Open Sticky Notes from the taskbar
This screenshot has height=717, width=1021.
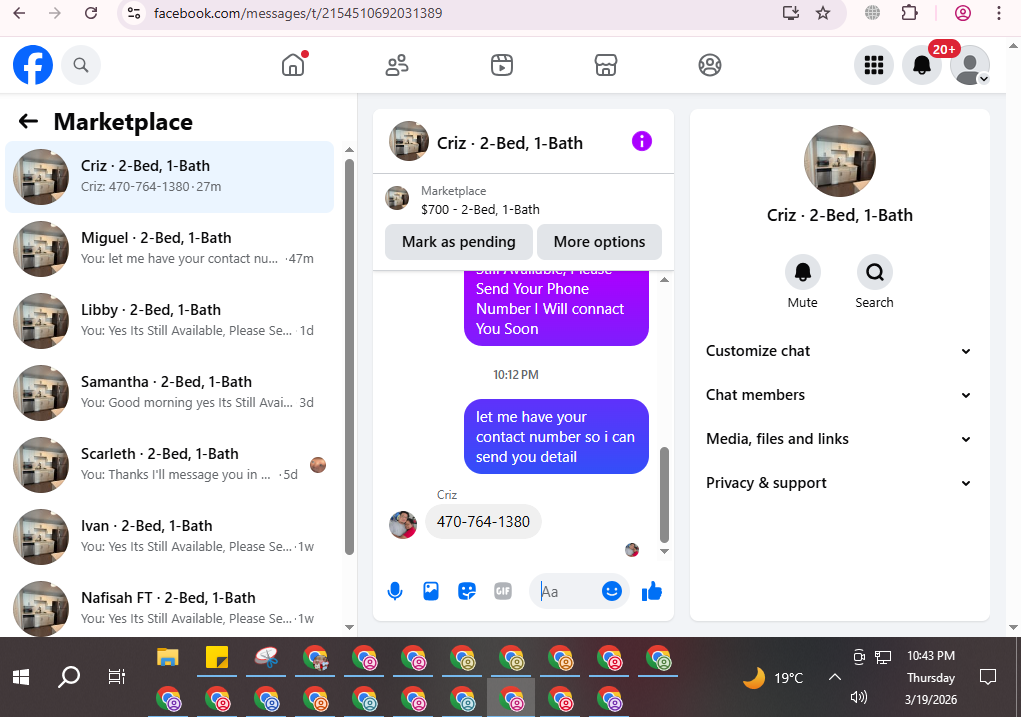[217, 658]
